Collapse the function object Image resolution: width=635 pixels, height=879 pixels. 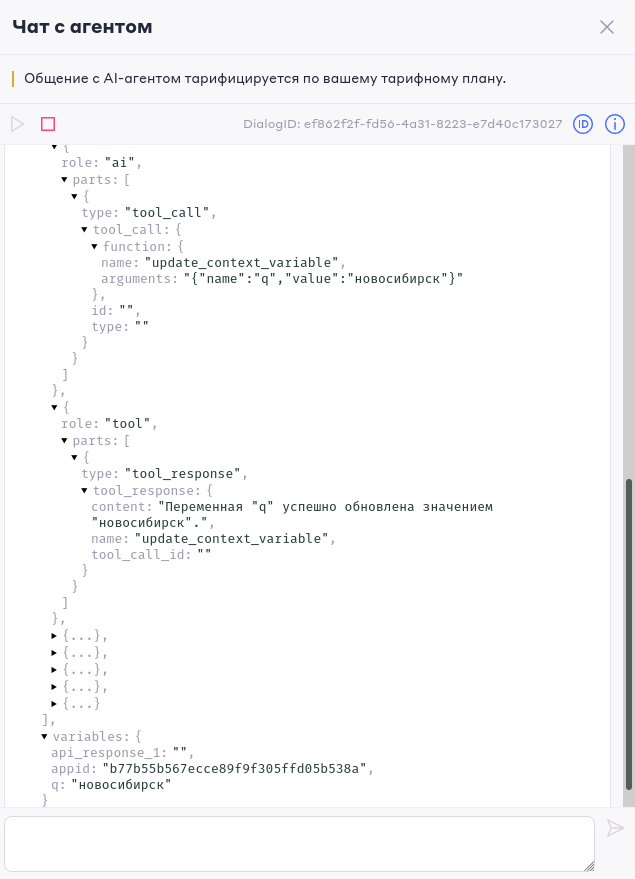[x=94, y=246]
